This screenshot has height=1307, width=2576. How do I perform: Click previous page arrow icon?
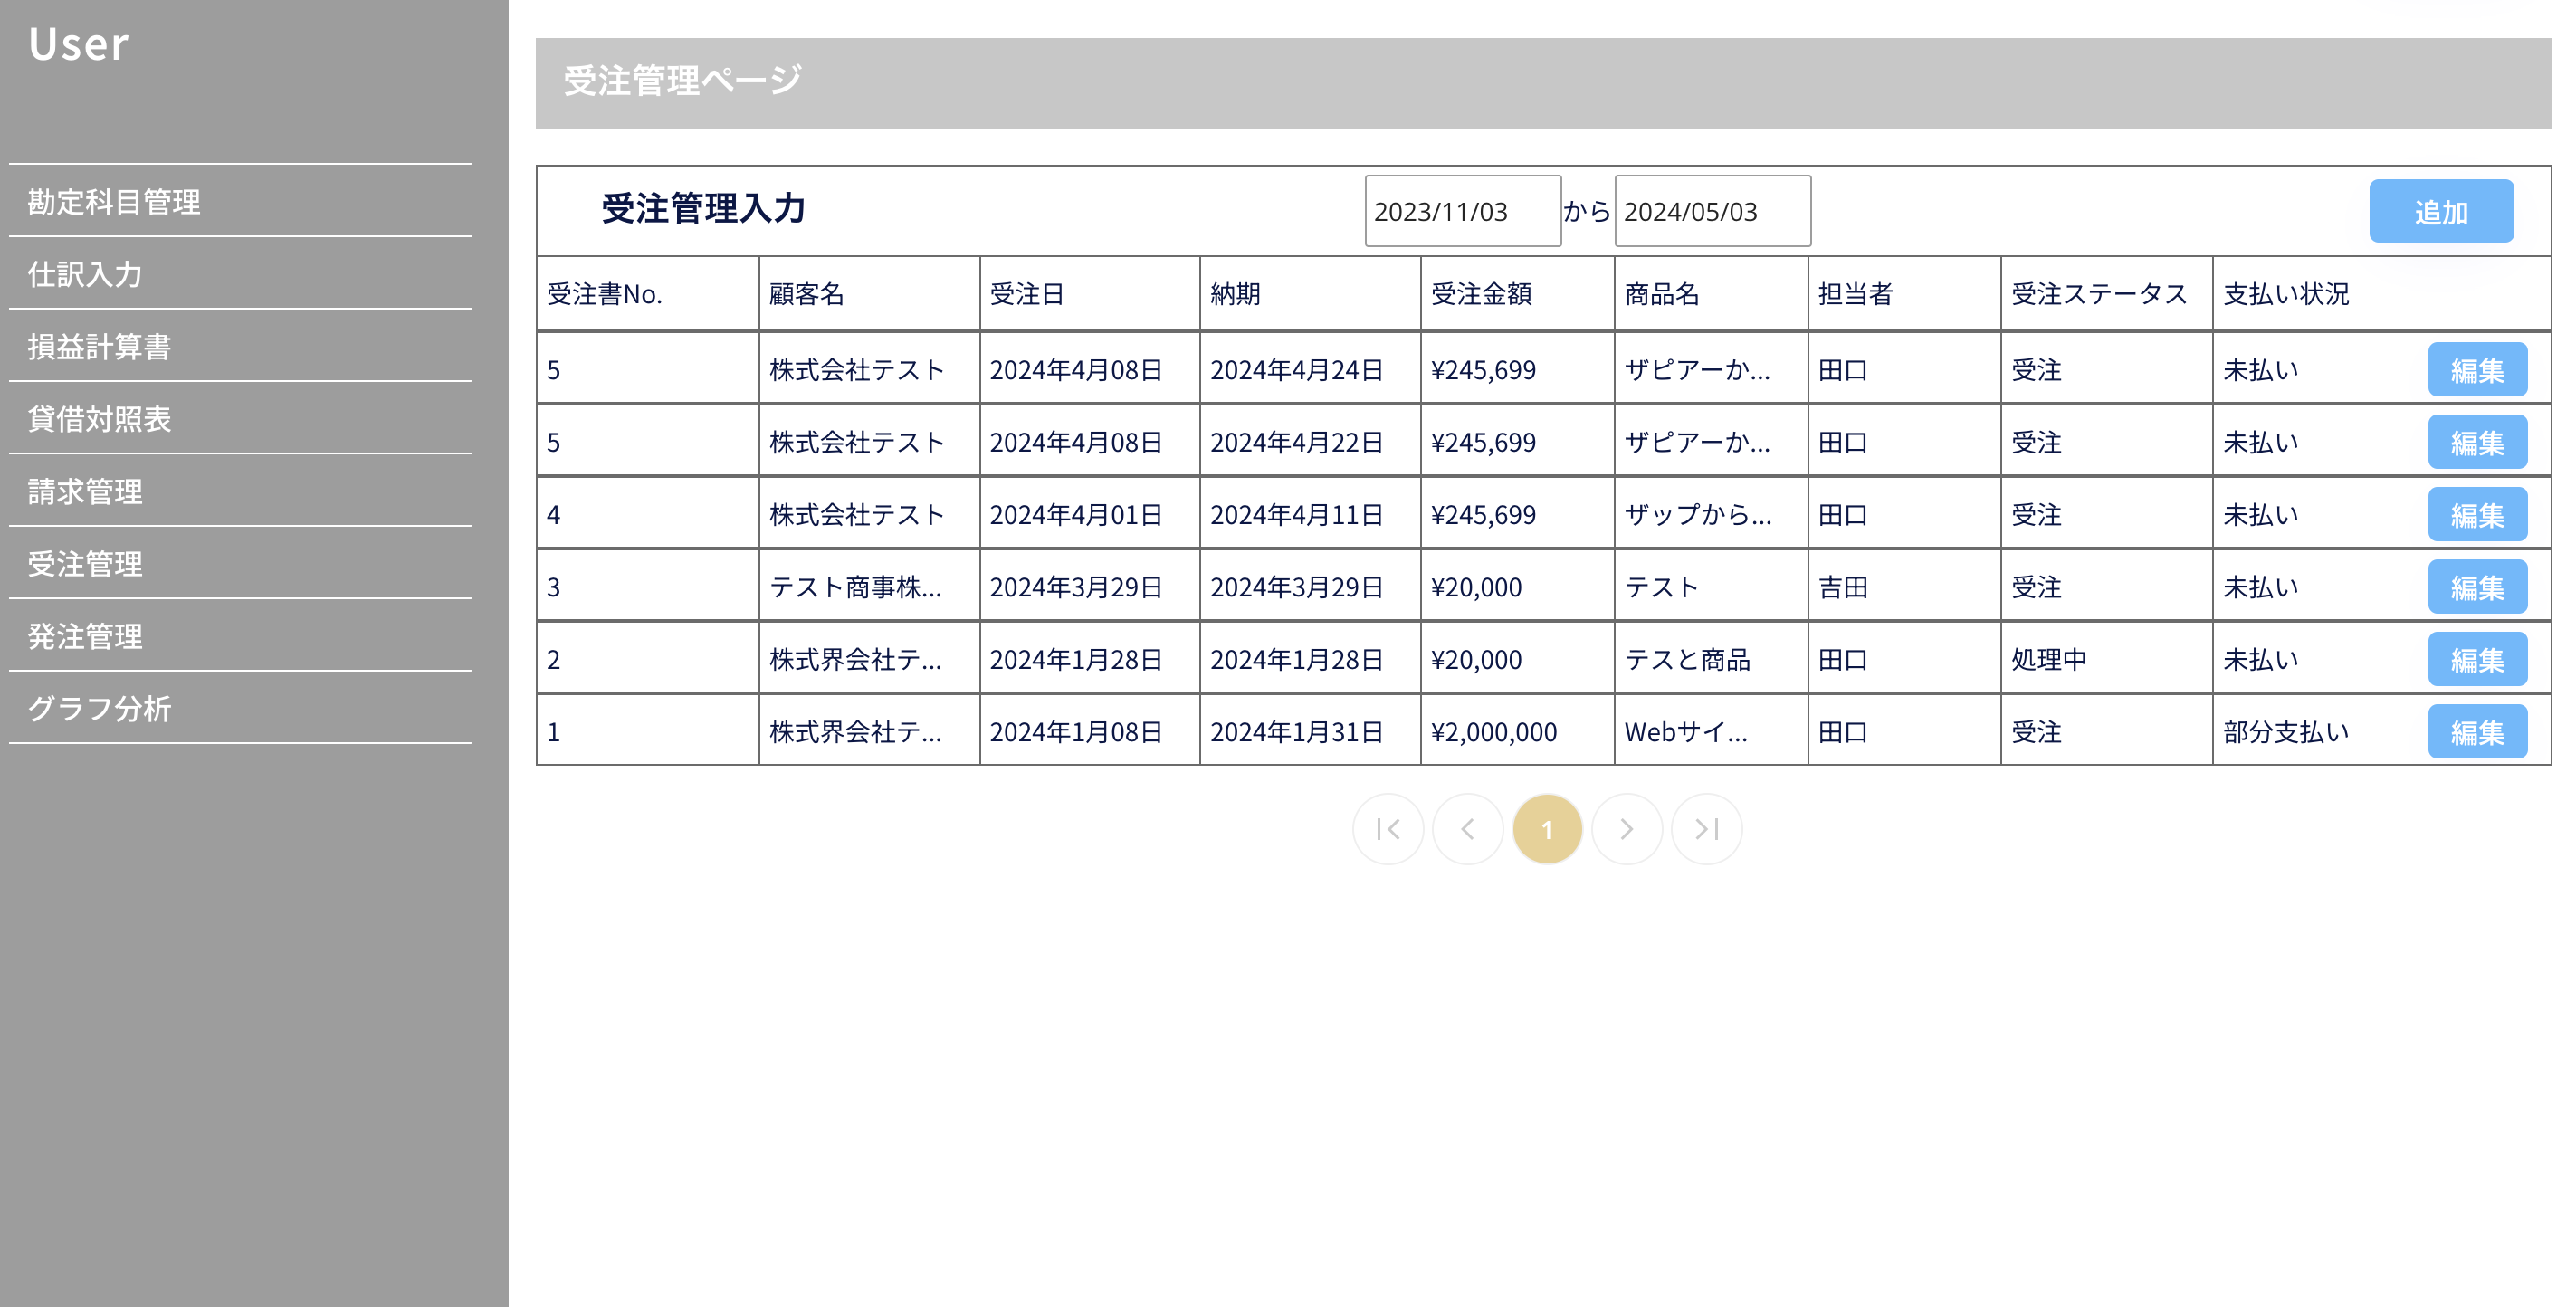tap(1467, 829)
